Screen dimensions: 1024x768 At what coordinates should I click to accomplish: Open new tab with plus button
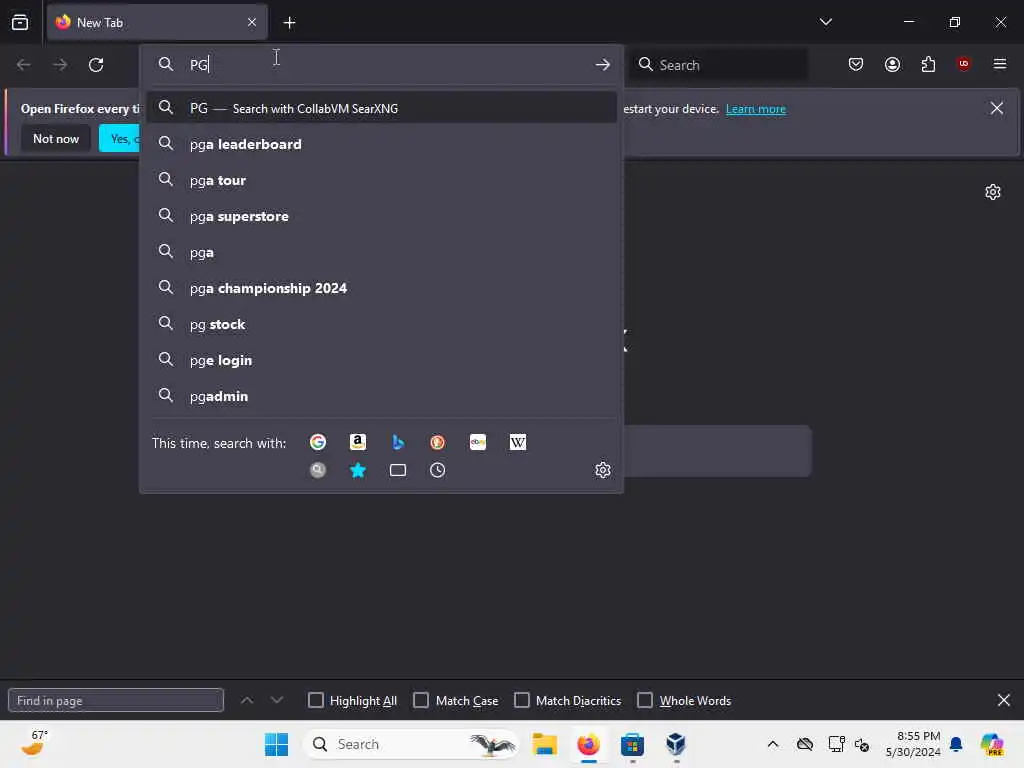289,23
